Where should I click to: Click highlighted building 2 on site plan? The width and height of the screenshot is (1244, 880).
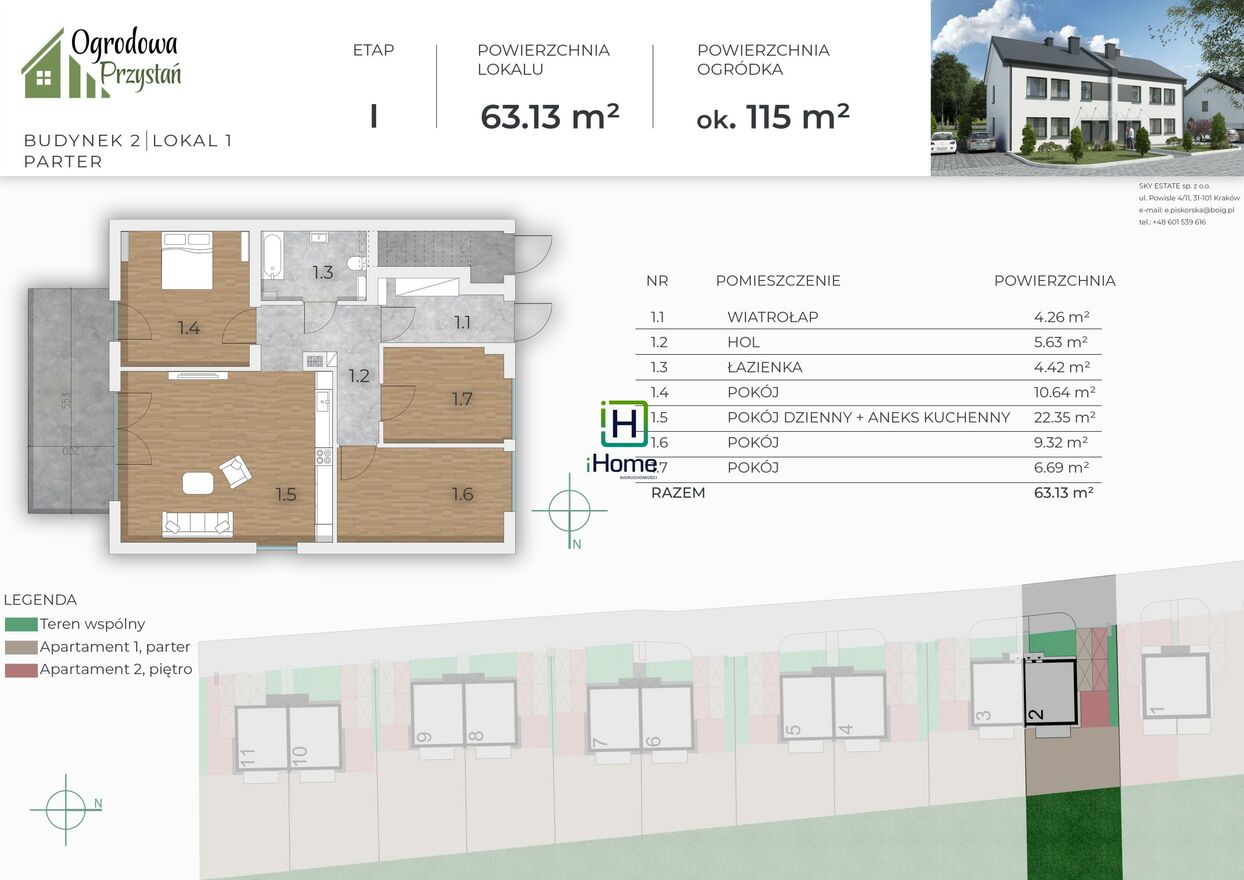click(x=1050, y=692)
